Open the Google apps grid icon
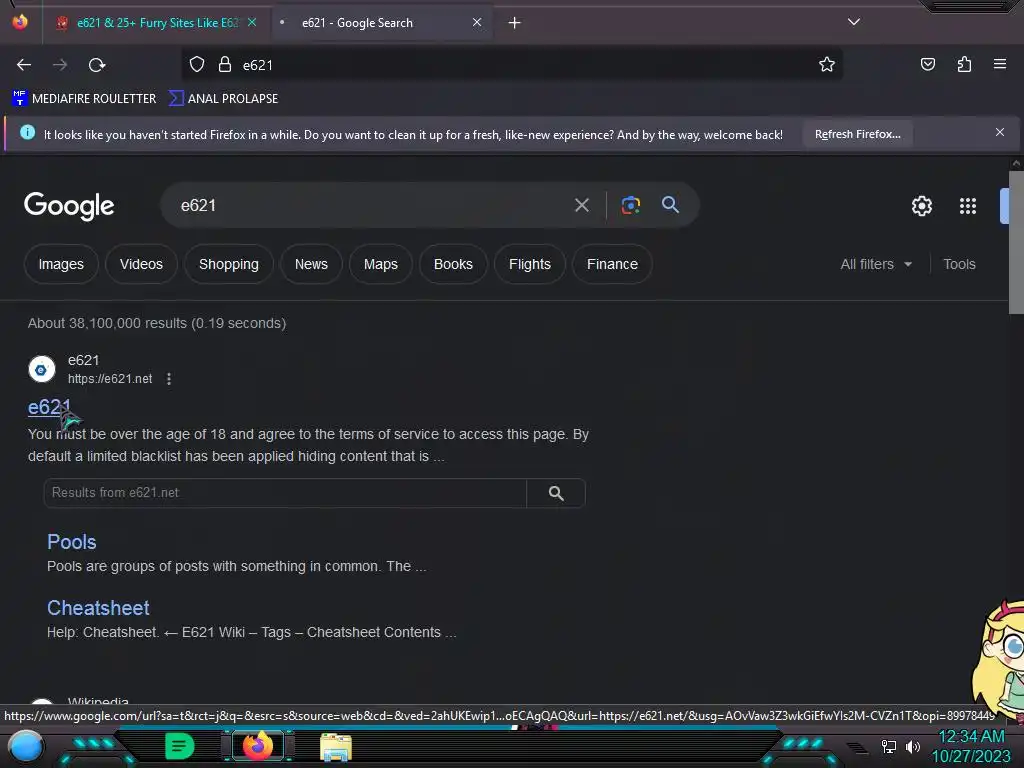Screen dimensions: 1024x768 967,206
